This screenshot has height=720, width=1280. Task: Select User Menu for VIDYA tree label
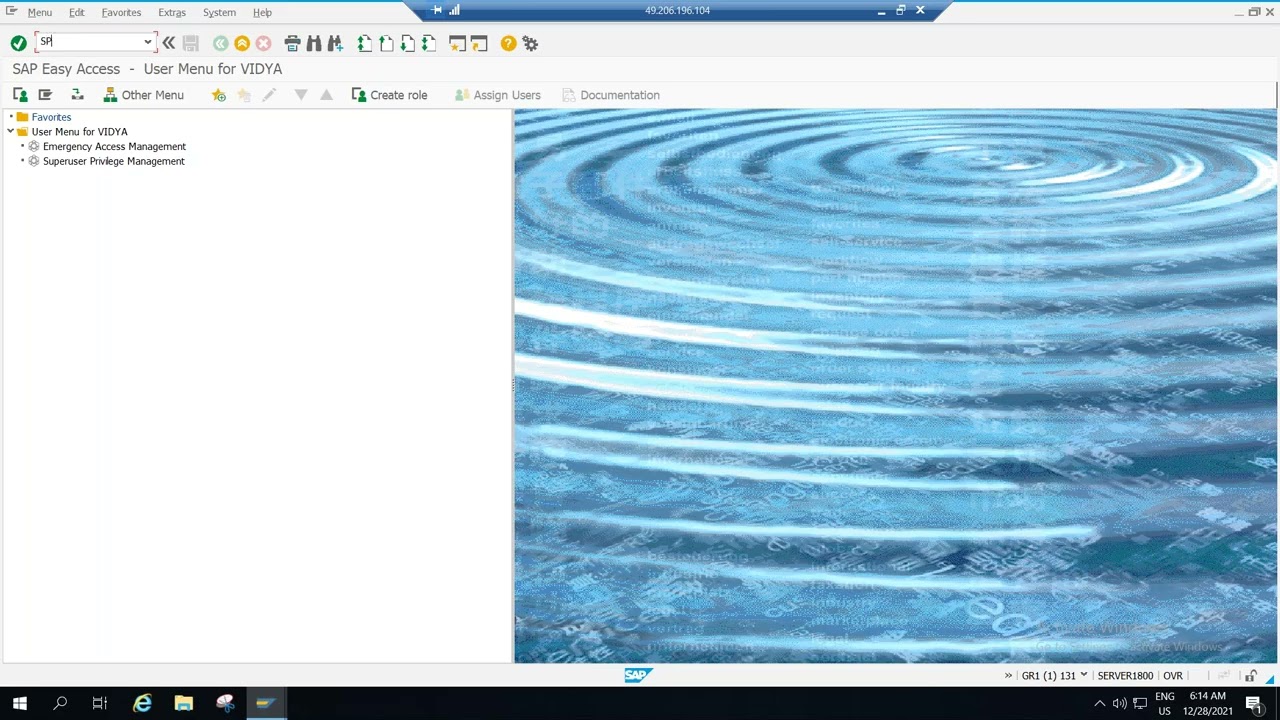tap(79, 131)
